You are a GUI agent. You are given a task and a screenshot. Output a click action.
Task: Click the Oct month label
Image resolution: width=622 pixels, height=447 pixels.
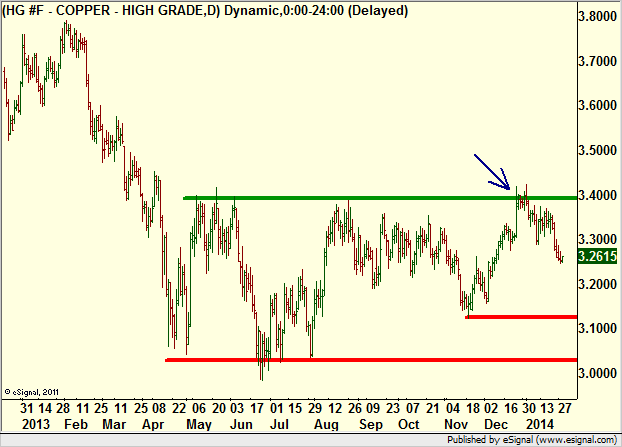click(x=409, y=424)
